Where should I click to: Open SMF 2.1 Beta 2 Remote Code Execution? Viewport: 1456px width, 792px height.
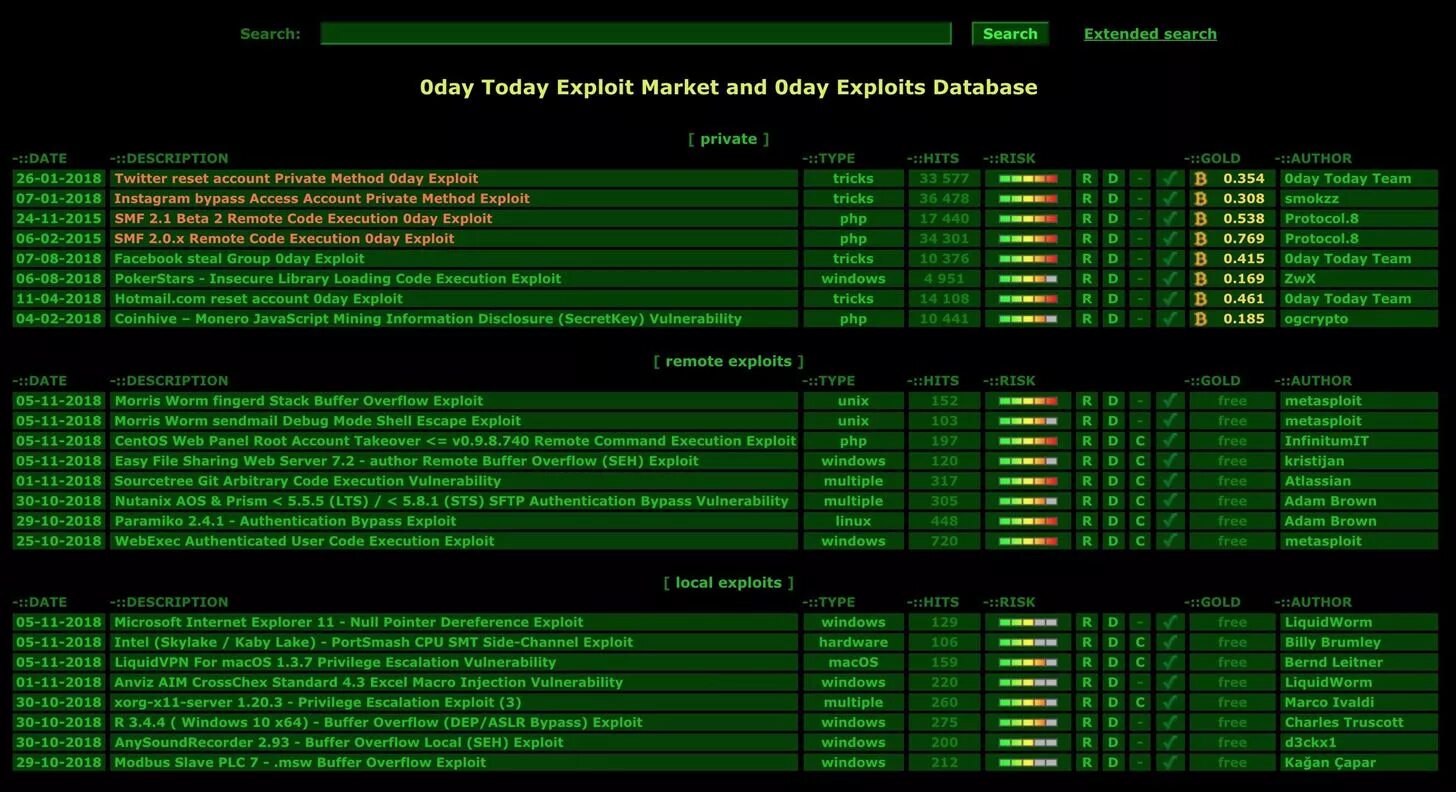(x=303, y=219)
